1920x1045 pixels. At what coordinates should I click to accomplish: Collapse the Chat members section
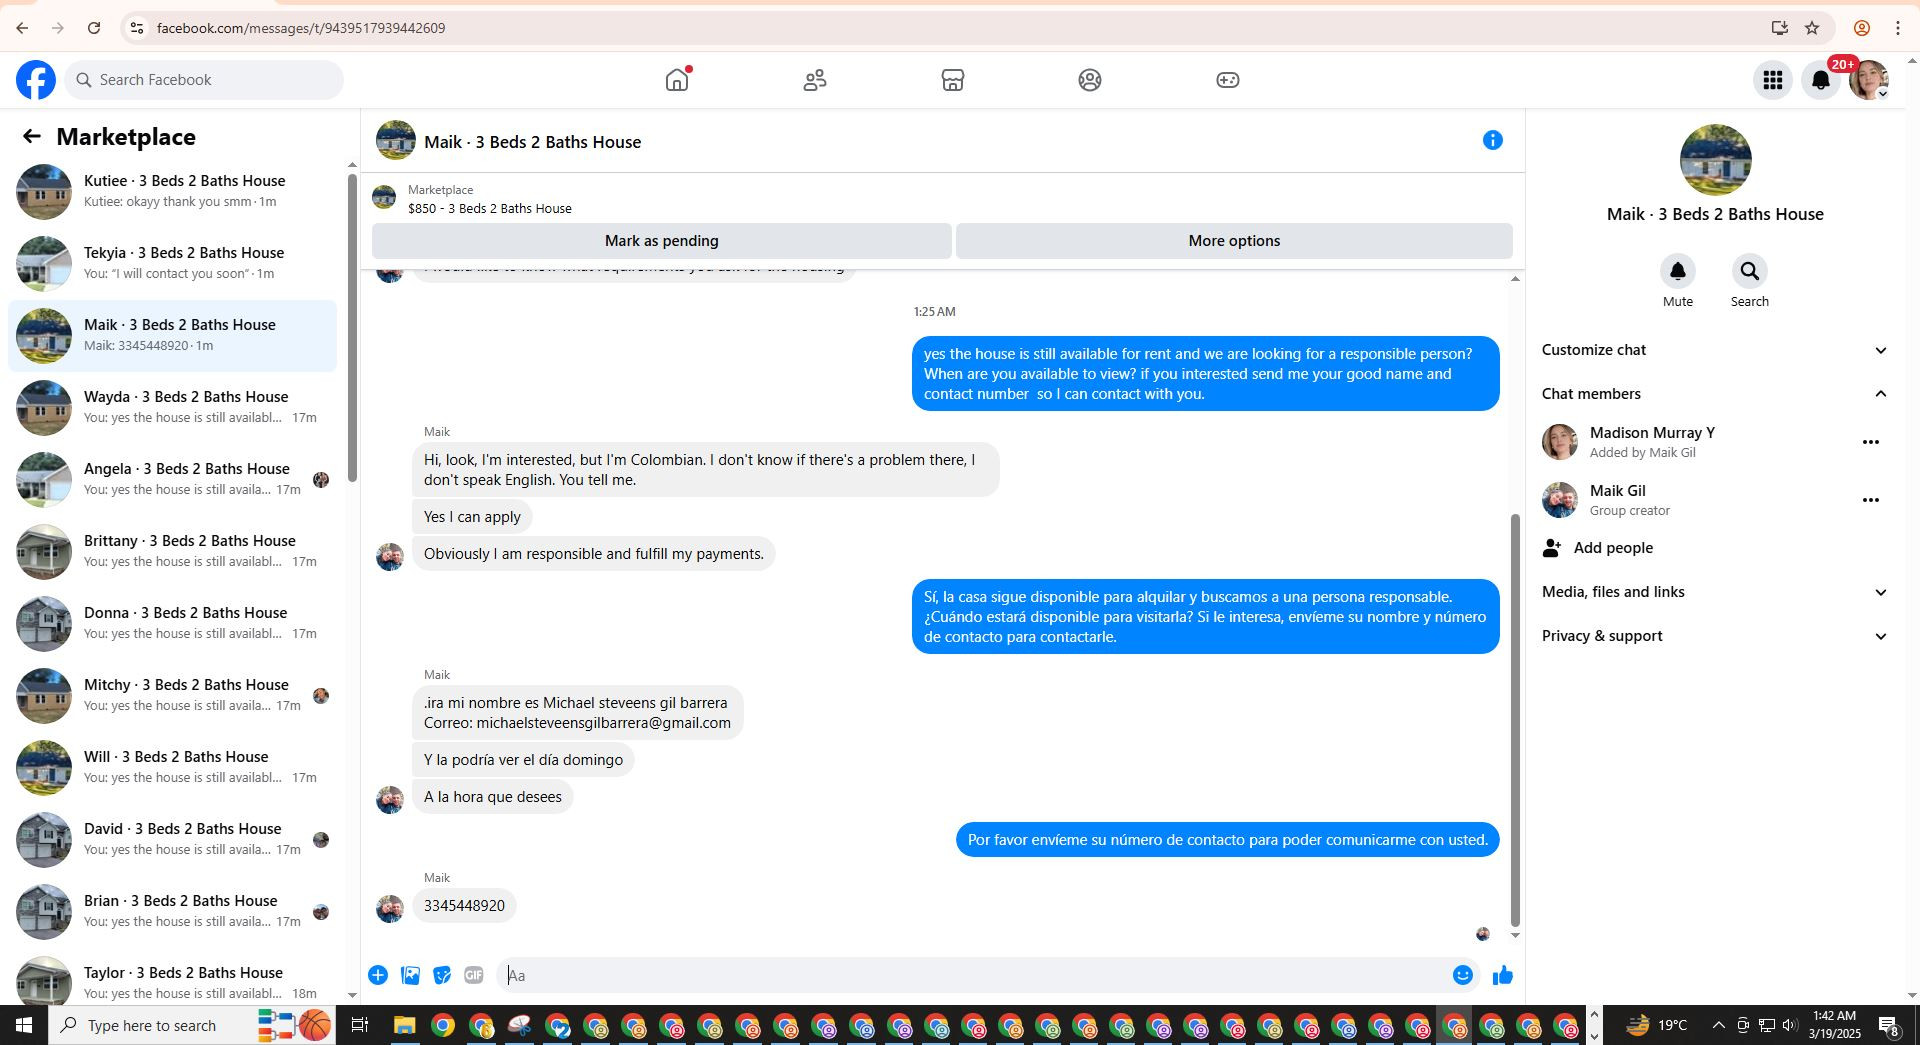coord(1715,394)
